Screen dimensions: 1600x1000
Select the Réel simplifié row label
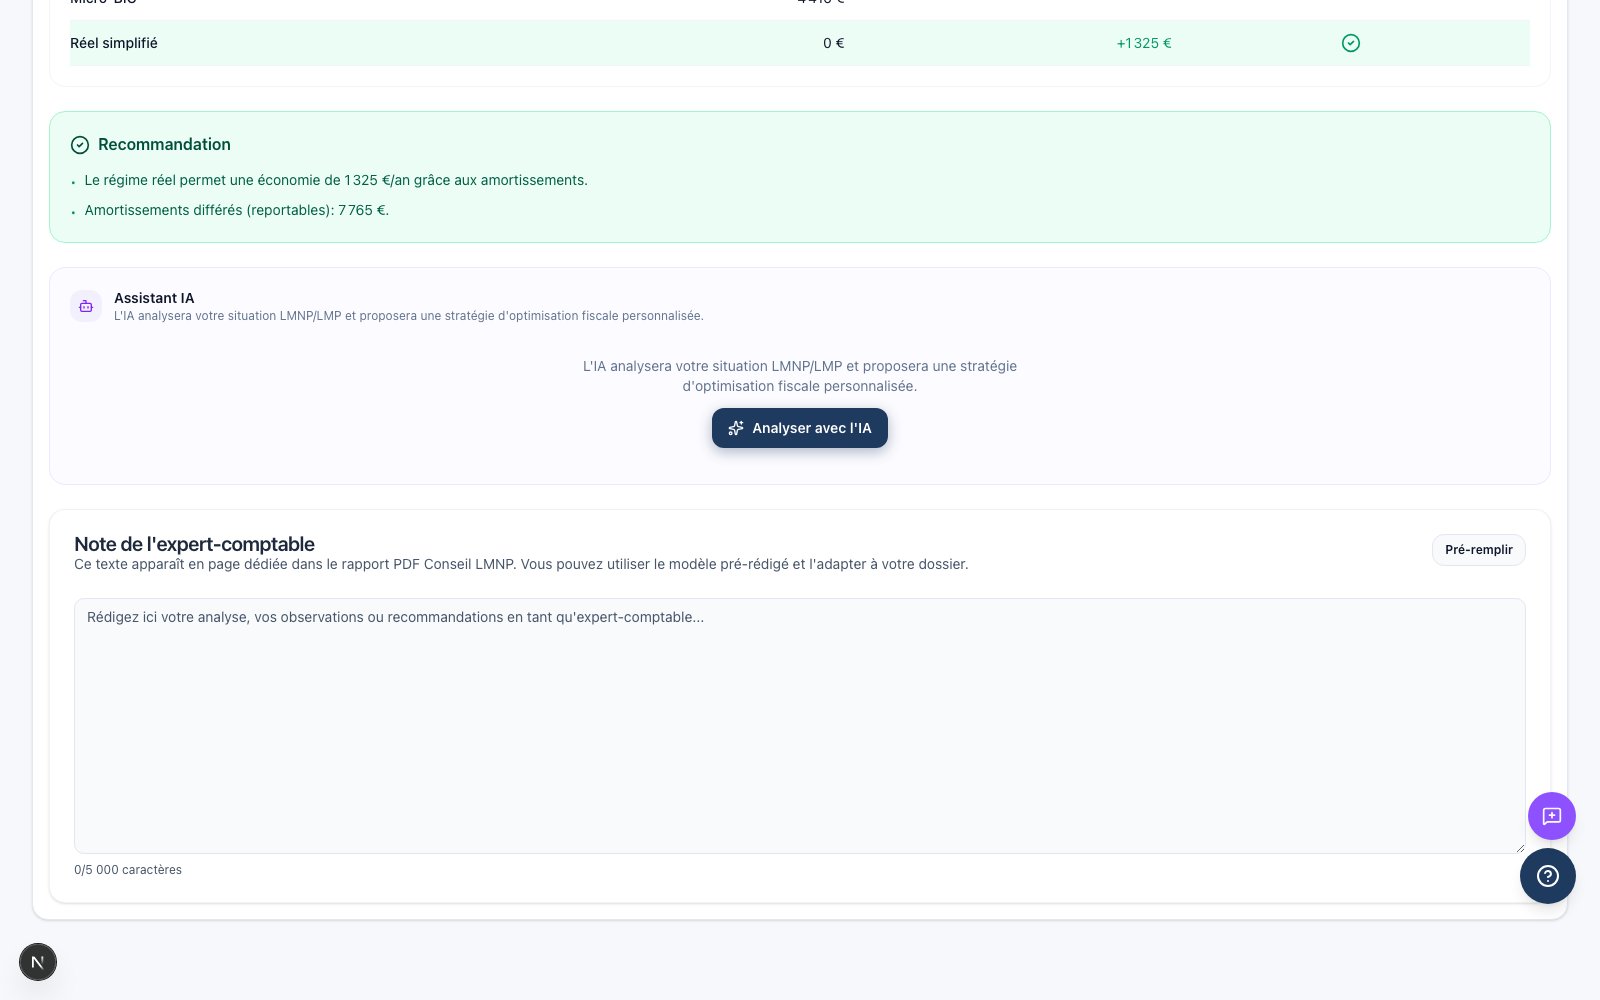114,43
